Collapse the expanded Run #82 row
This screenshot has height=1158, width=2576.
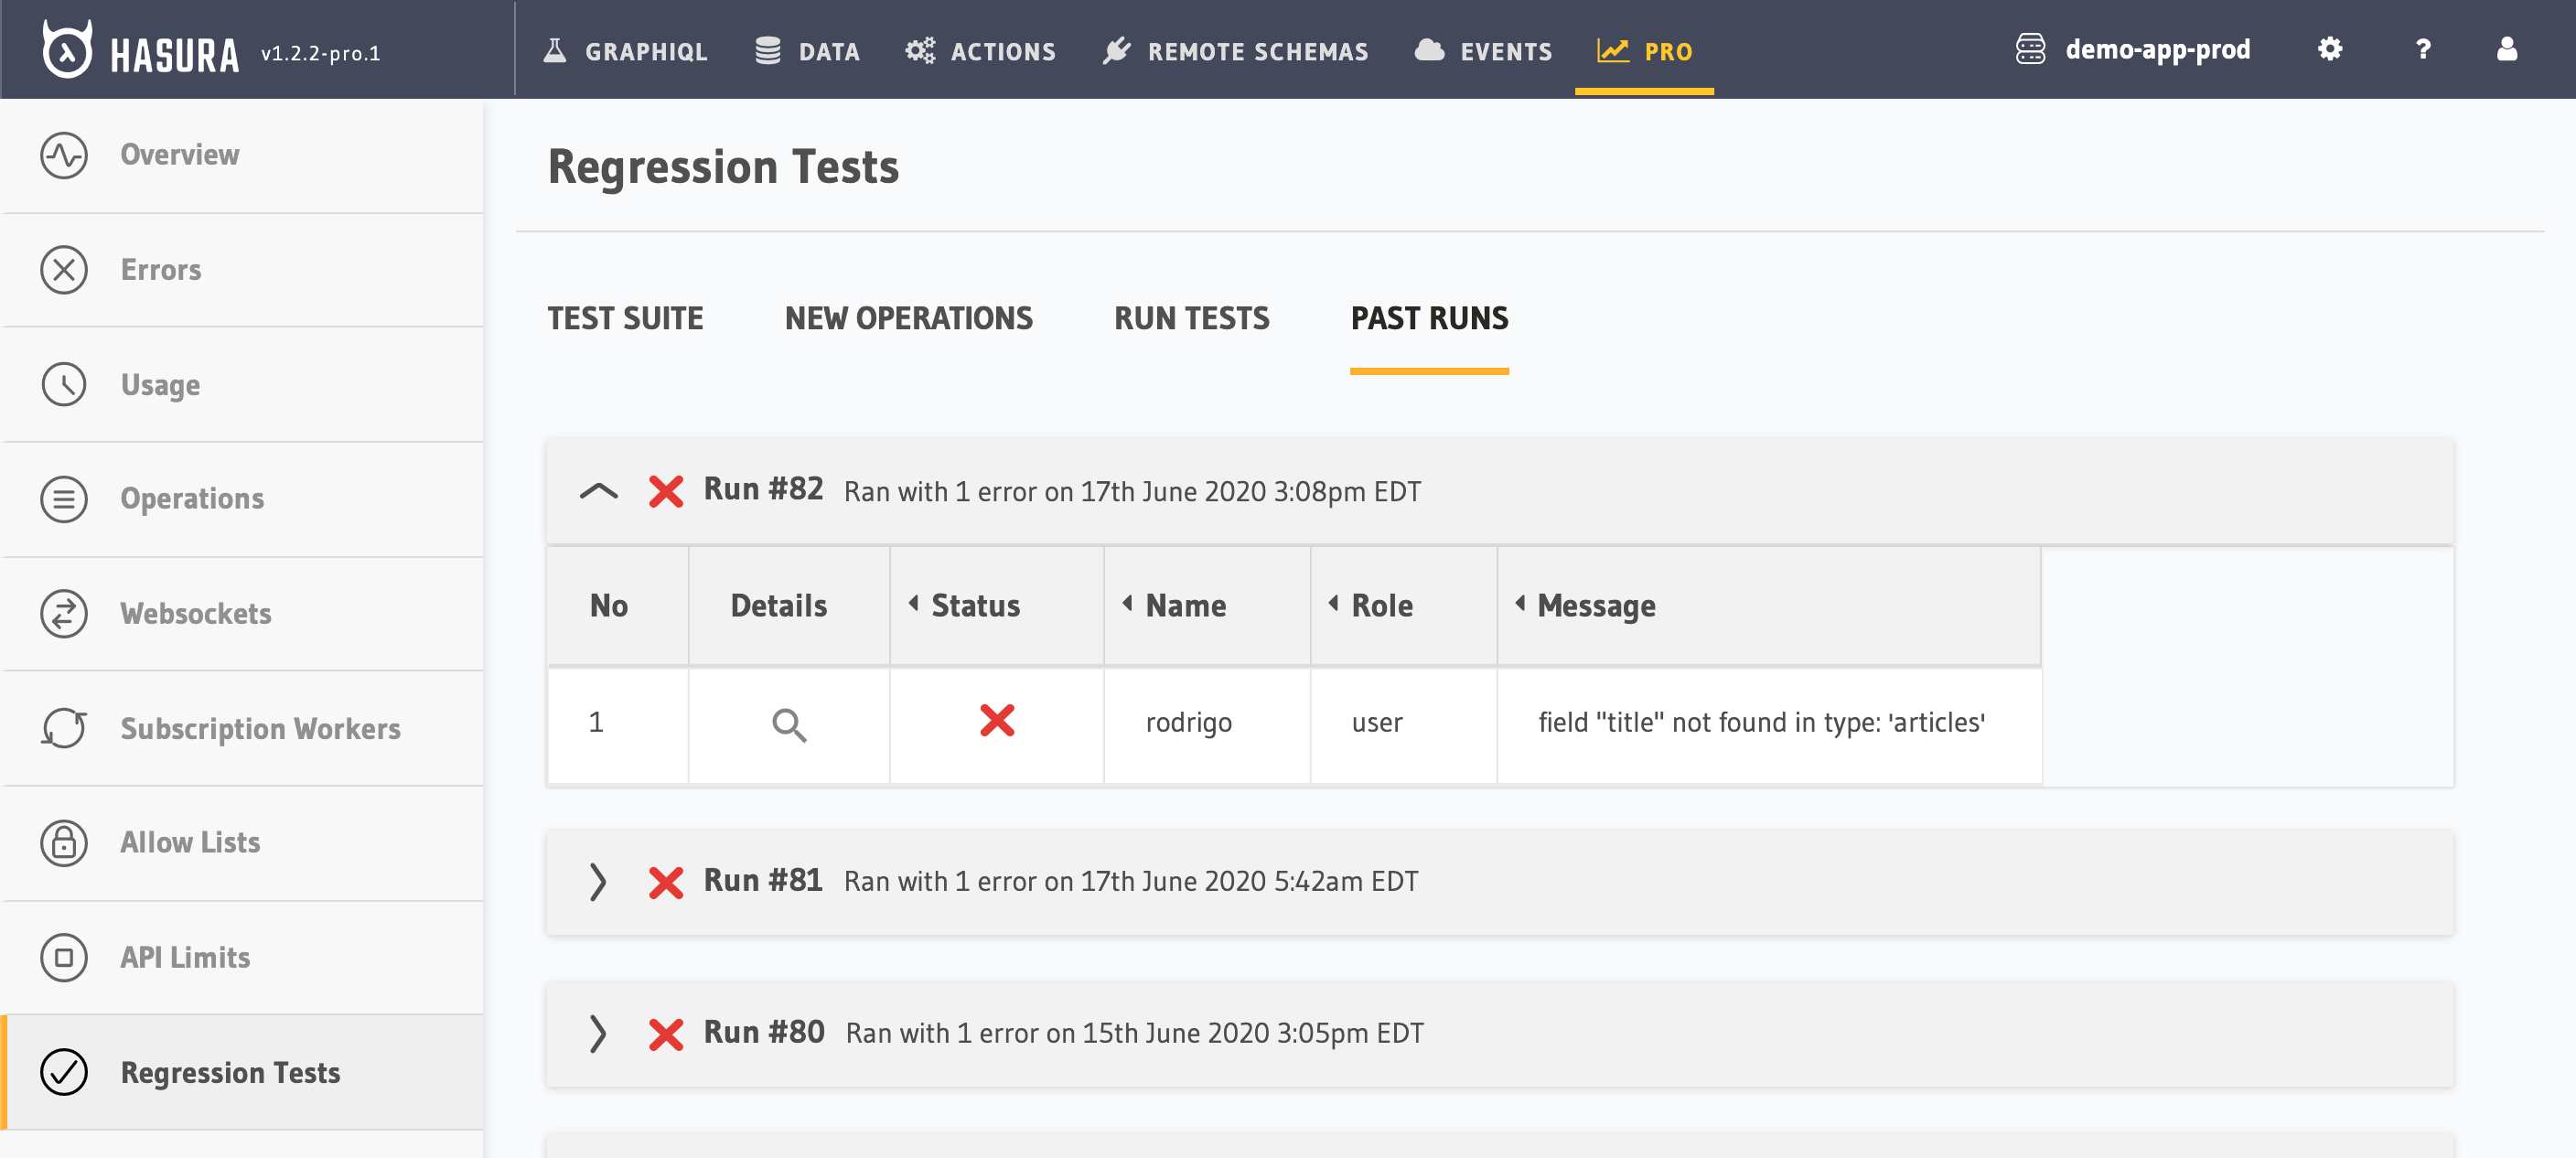[x=600, y=491]
